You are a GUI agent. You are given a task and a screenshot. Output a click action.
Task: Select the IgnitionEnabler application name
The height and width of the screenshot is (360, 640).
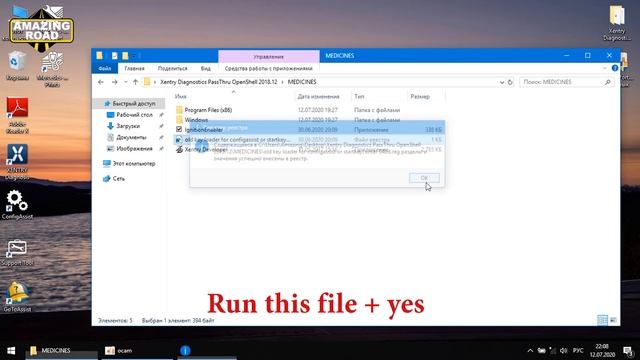[204, 129]
